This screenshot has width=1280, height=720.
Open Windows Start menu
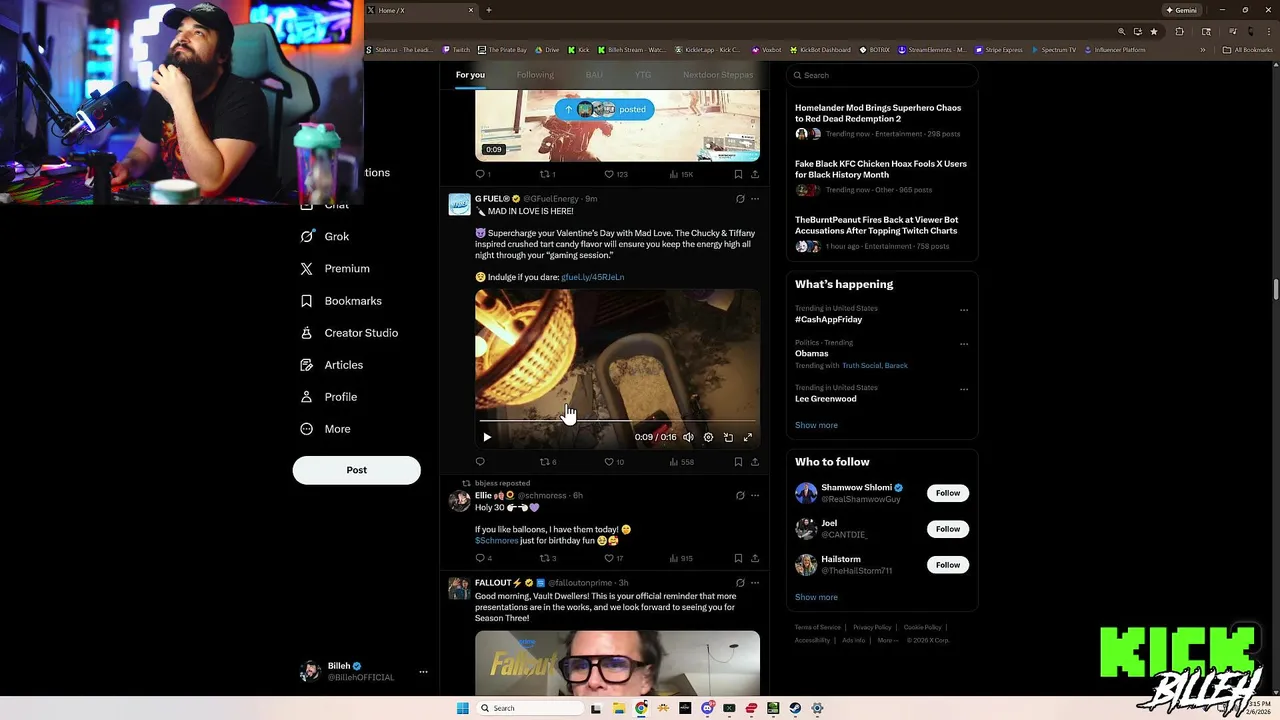462,708
